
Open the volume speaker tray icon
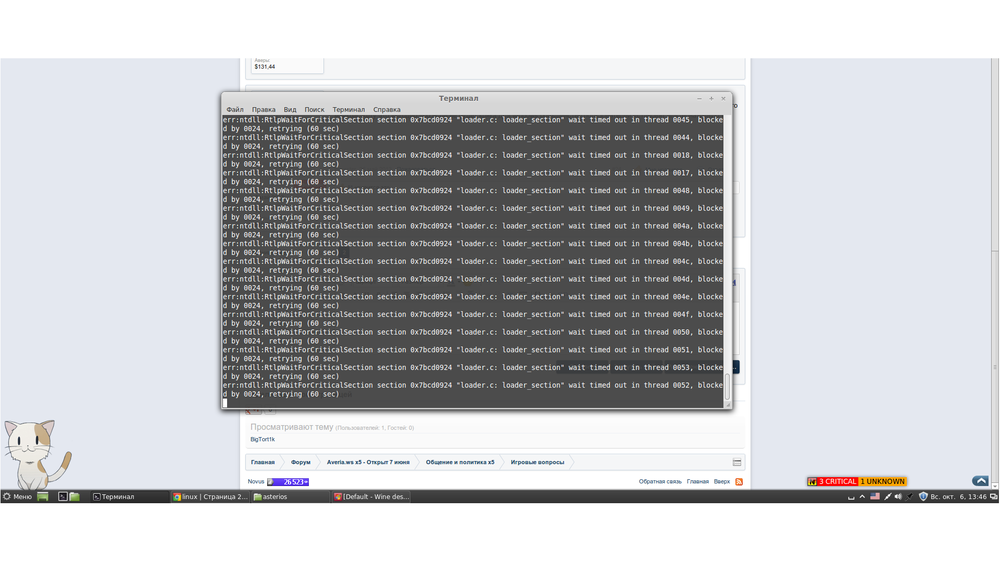898,497
